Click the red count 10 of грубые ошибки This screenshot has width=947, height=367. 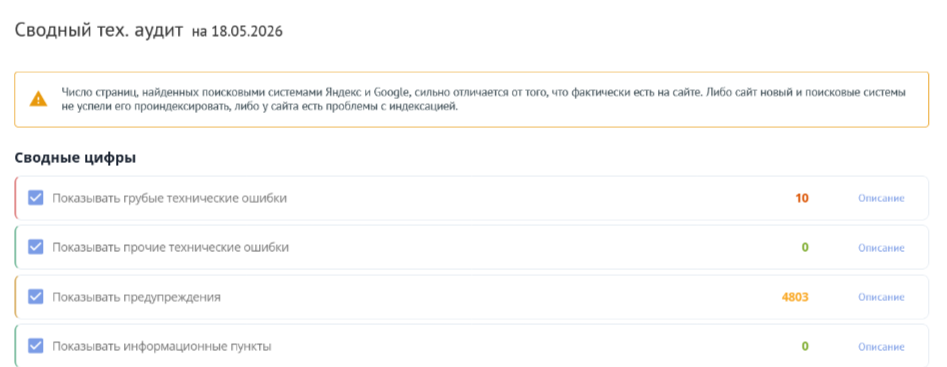pyautogui.click(x=802, y=198)
